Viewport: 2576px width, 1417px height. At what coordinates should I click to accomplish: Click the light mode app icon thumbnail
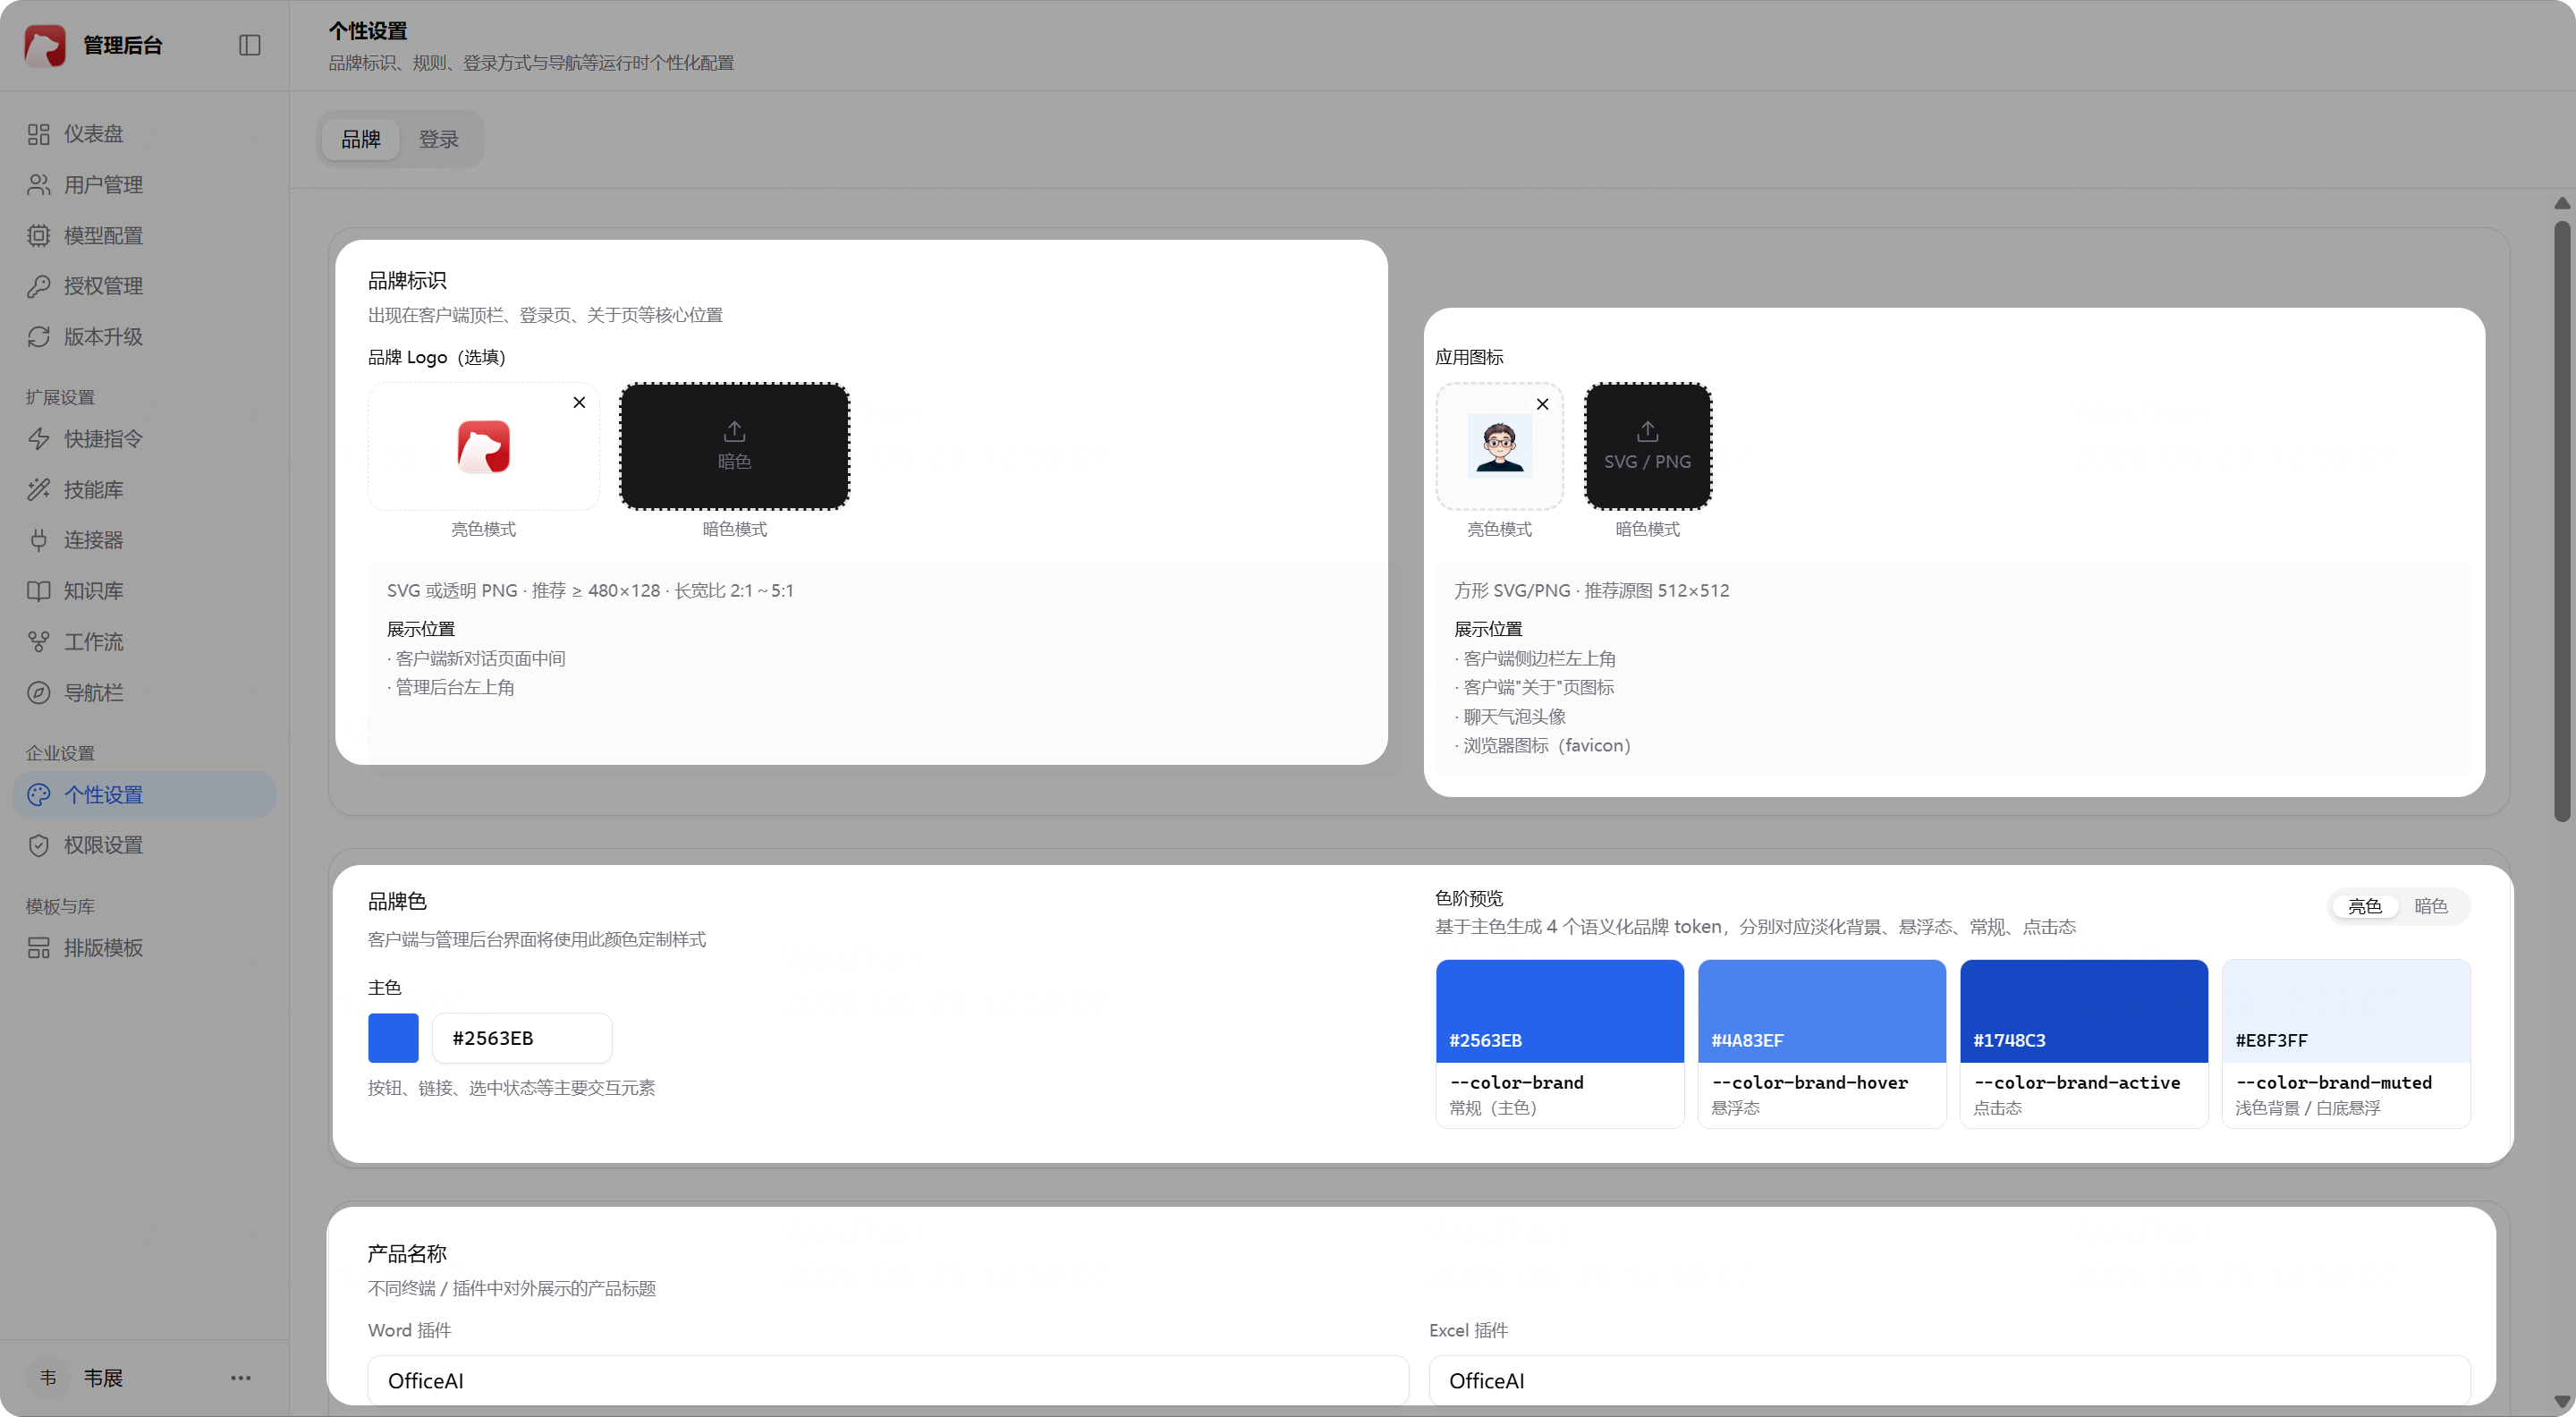tap(1499, 447)
